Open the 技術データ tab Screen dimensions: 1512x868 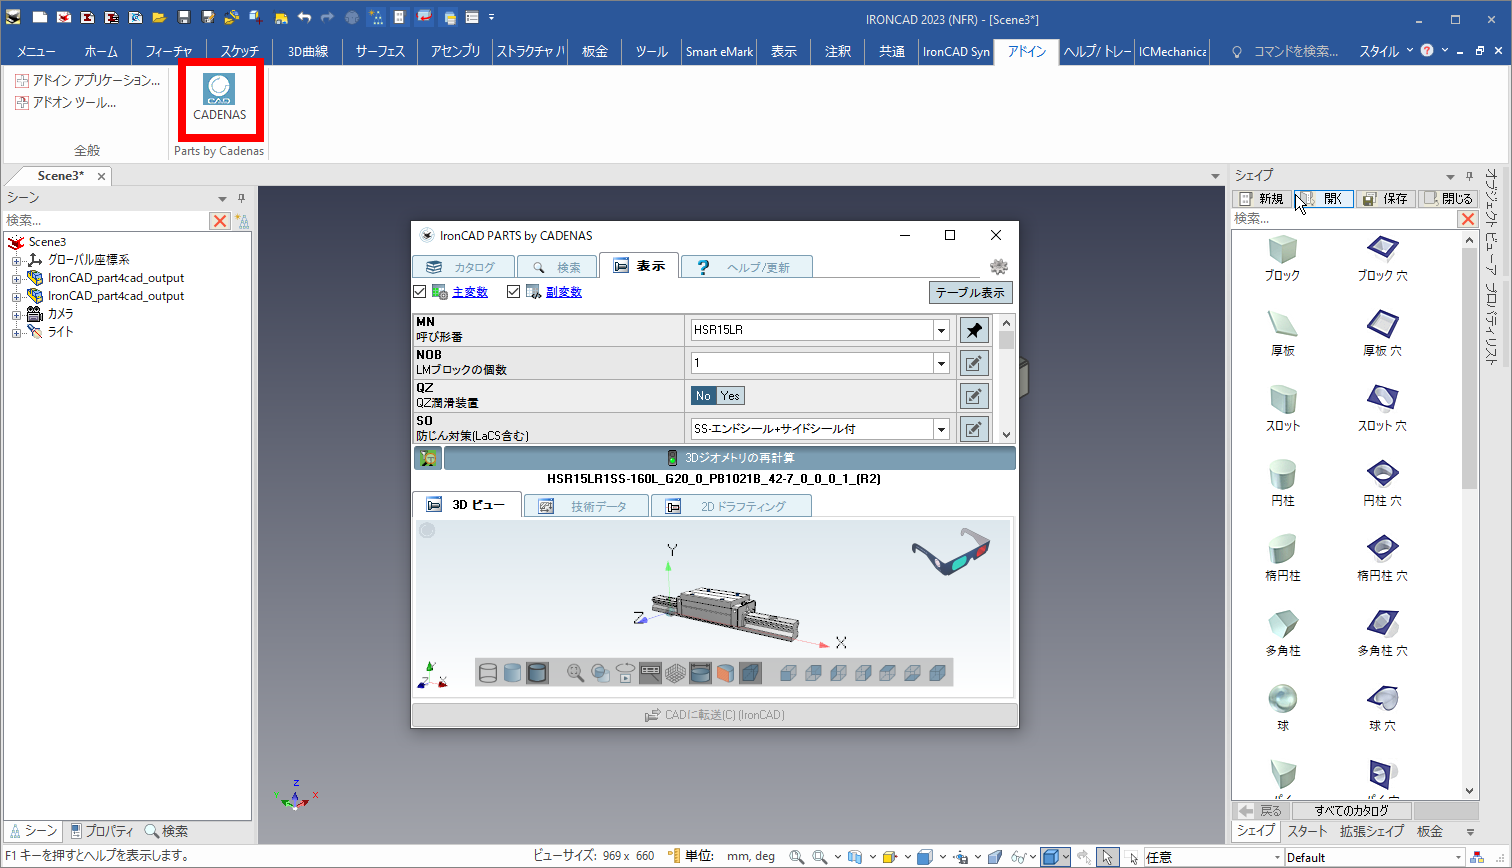pos(586,506)
